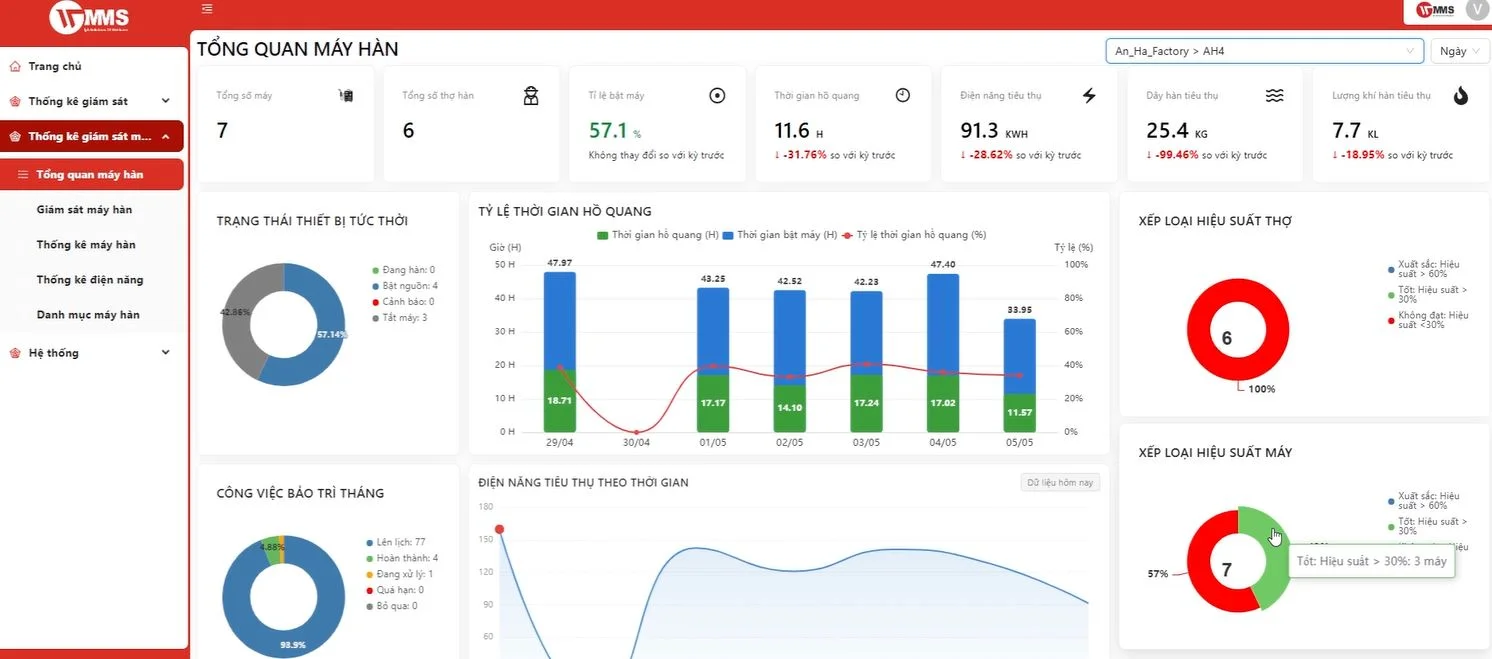The width and height of the screenshot is (1492, 659).
Task: Click the lightning icon in Điện năng tiêu thụ card
Action: (1089, 95)
